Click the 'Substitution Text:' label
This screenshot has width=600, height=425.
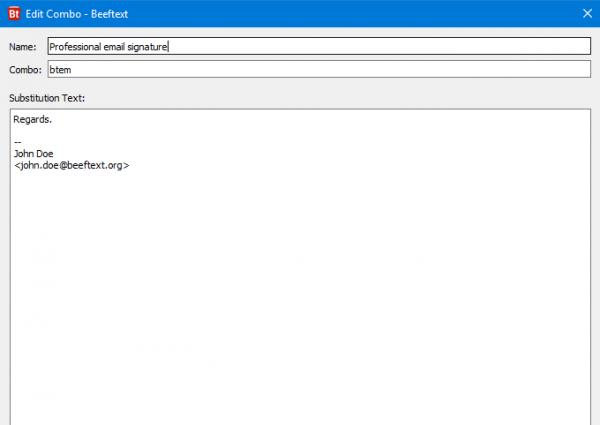click(x=47, y=98)
